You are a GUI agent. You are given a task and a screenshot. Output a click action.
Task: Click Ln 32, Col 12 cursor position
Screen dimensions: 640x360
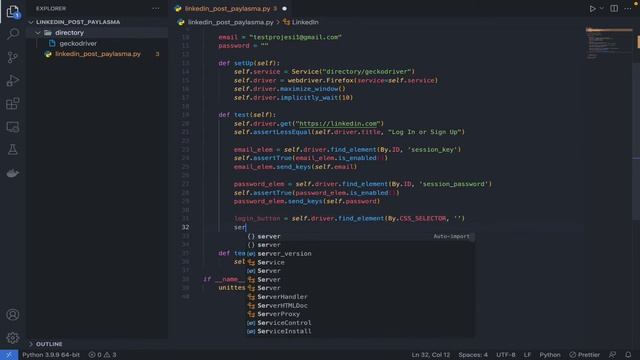431,355
